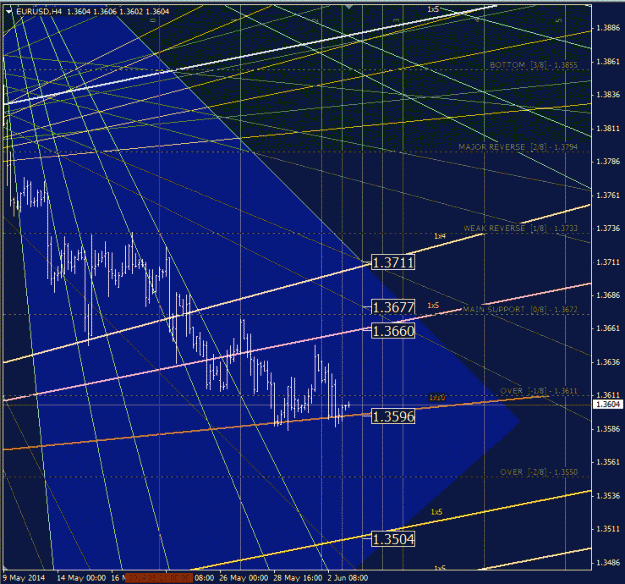Click the 1.3486 value on the price scale
Screen dimensions: 625x584
608,563
